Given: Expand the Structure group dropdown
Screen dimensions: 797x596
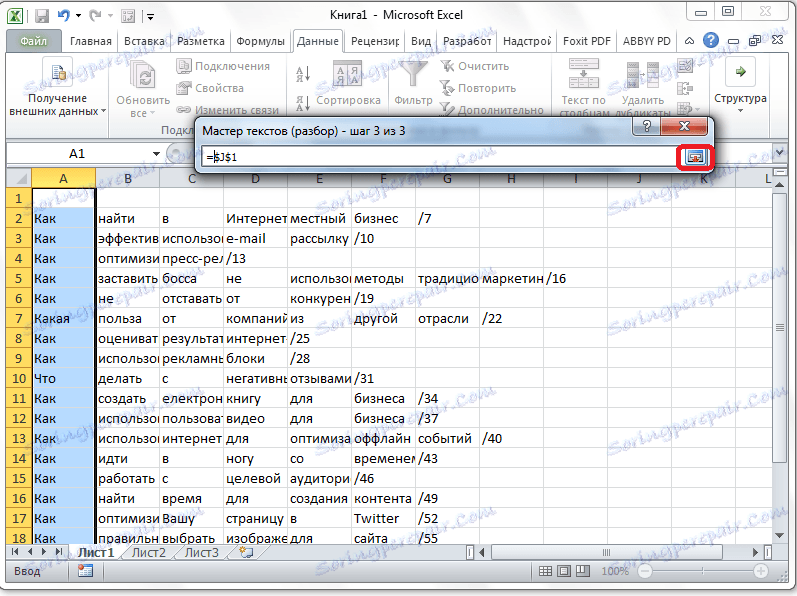Looking at the screenshot, I should click(741, 110).
